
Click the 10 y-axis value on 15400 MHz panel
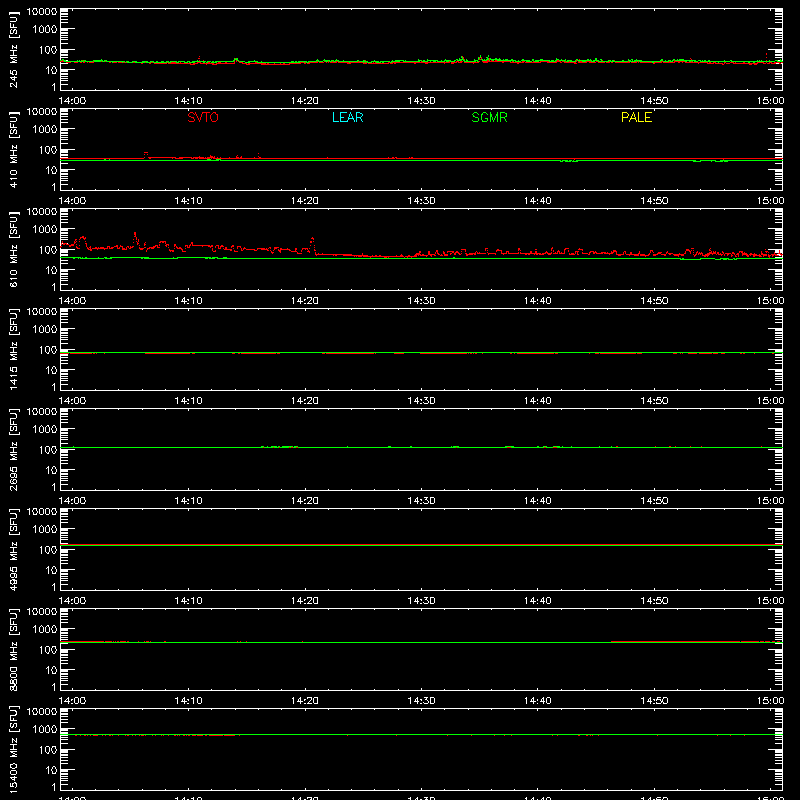coord(52,770)
